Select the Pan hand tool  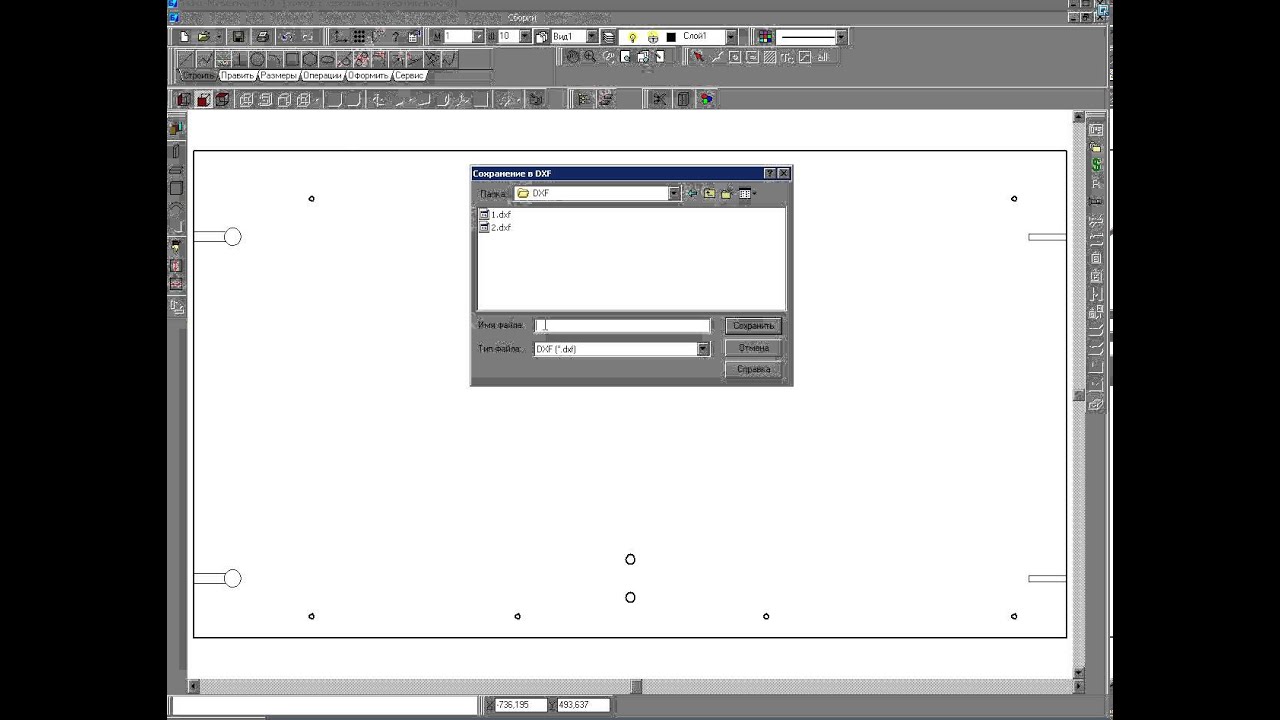573,57
